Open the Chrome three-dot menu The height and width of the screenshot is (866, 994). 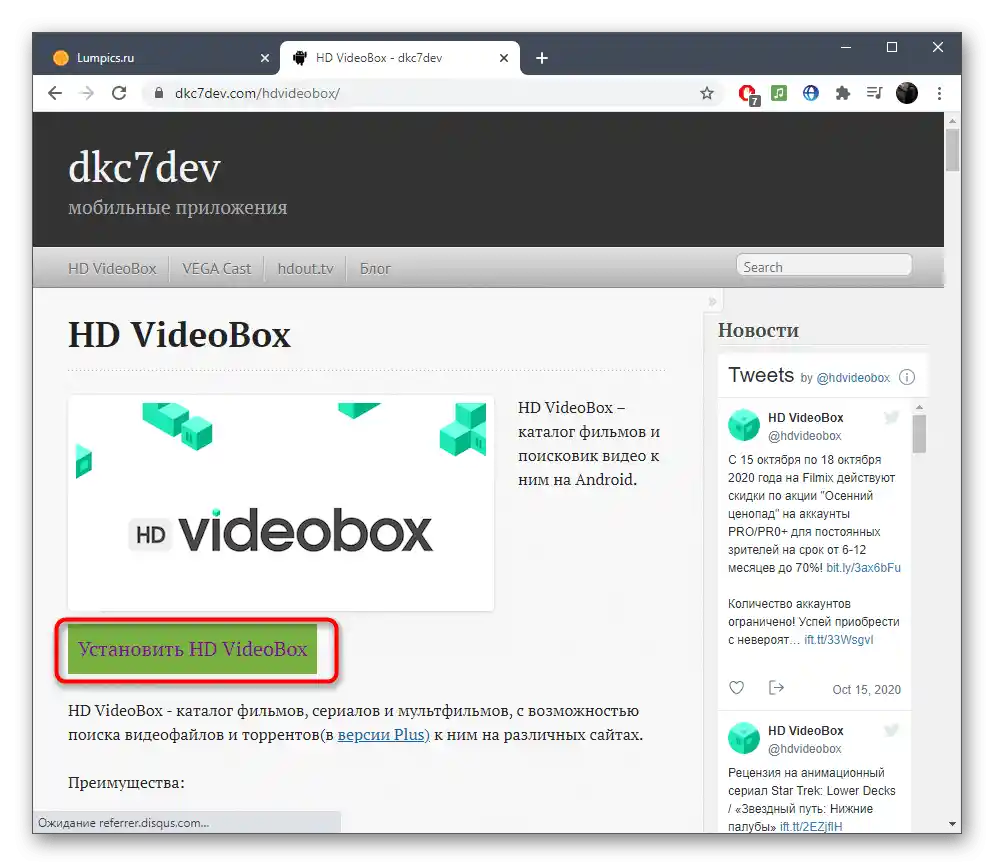[x=939, y=93]
